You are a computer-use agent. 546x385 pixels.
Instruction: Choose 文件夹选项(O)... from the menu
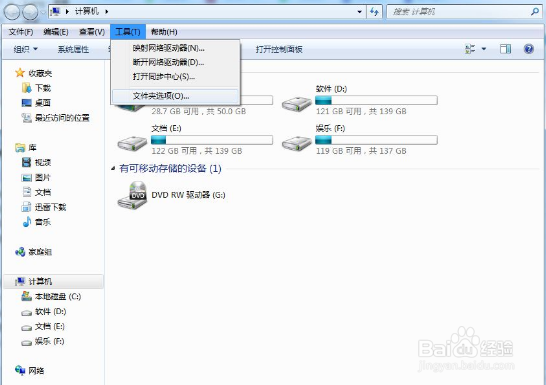pos(176,96)
